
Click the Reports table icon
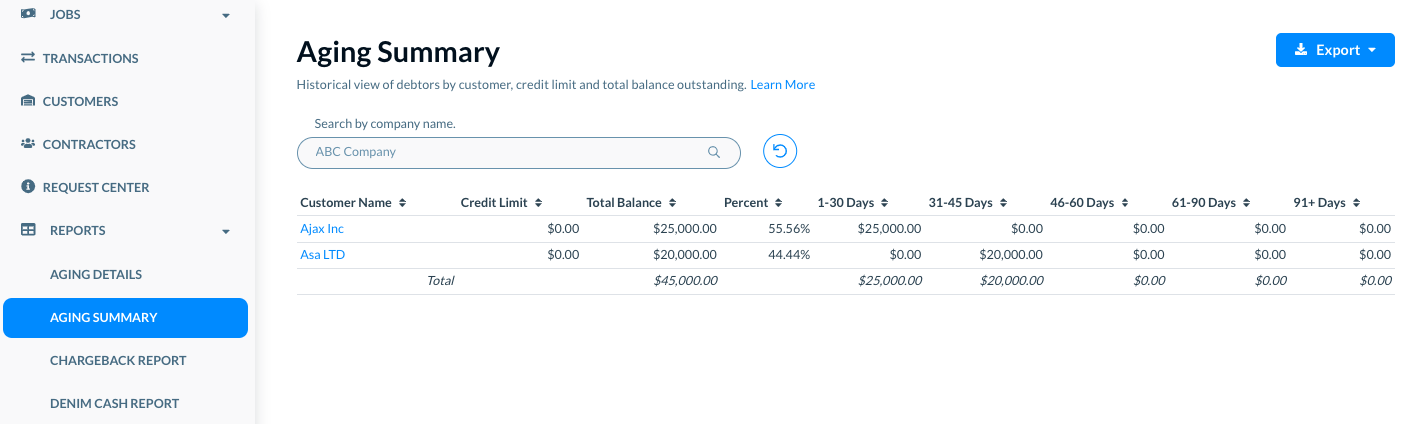pos(28,230)
